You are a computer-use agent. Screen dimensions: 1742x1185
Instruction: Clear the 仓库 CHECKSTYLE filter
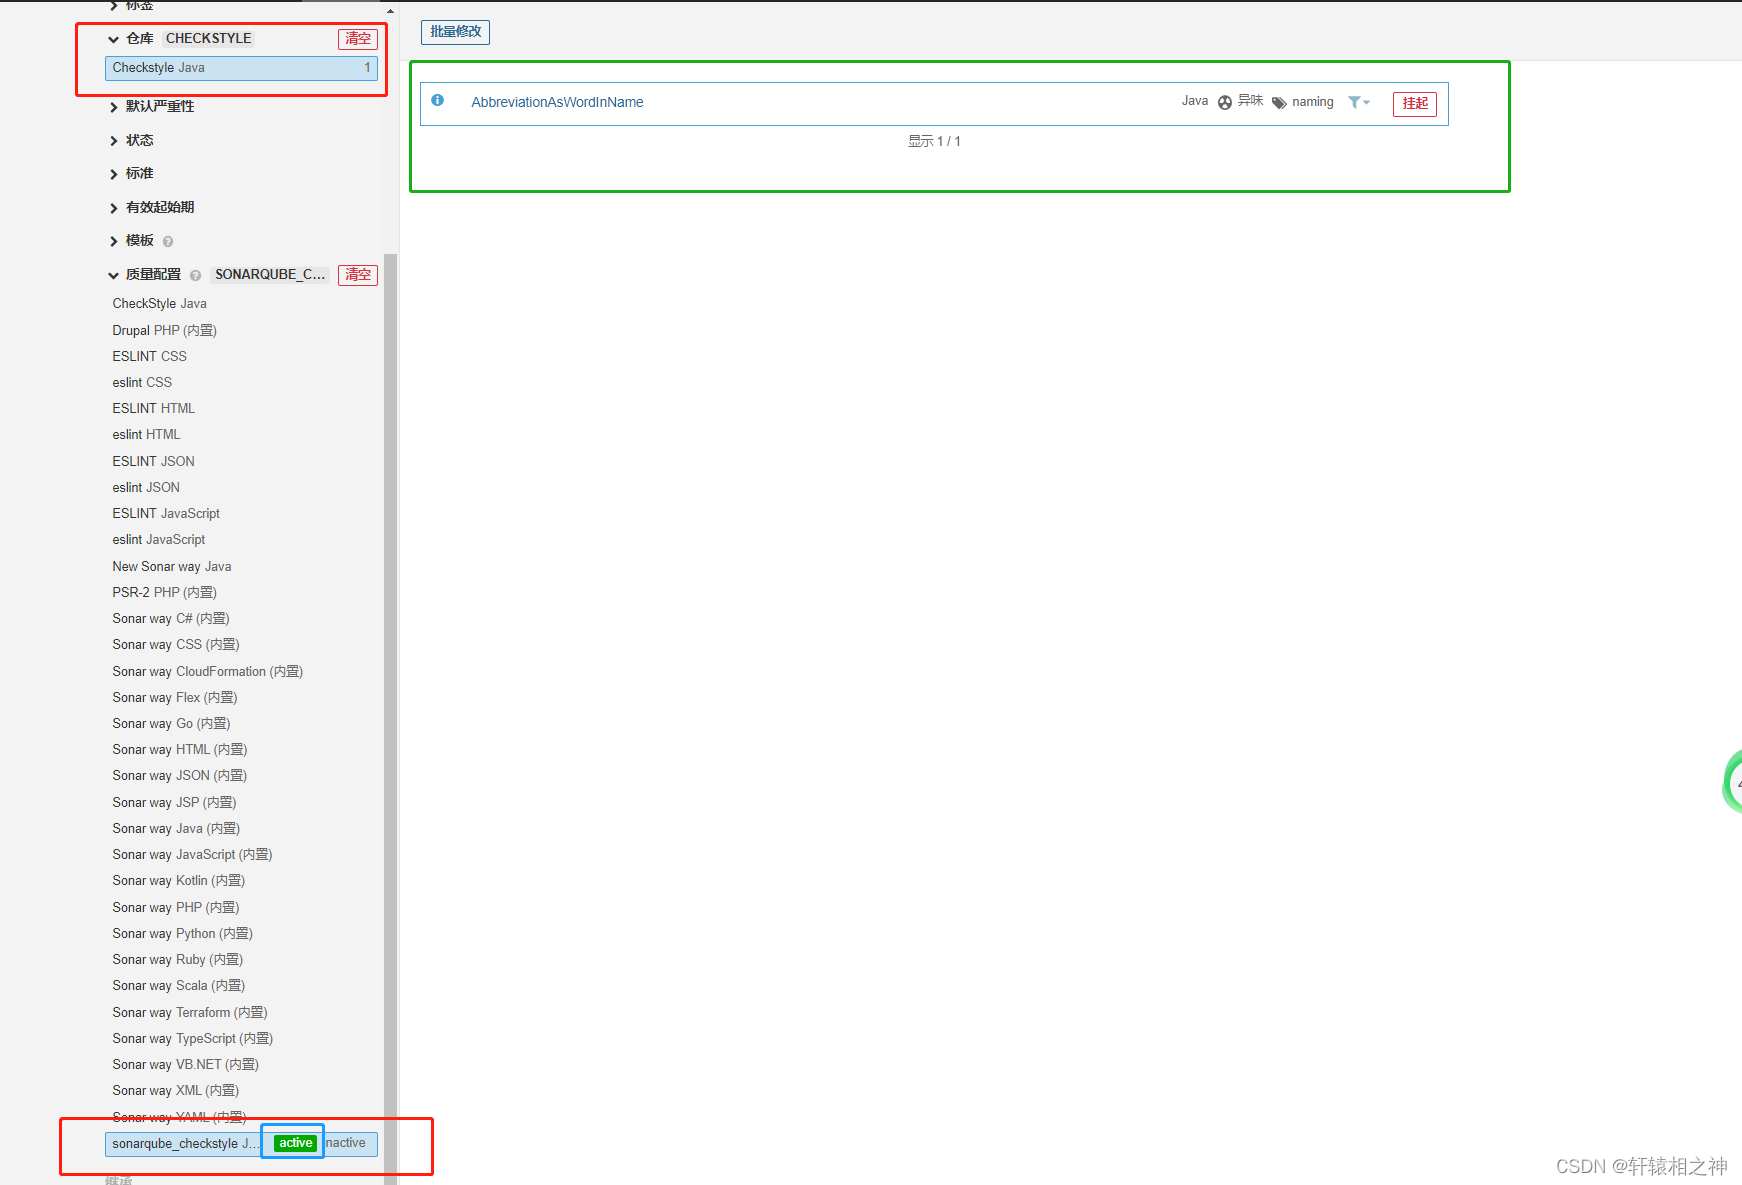coord(358,39)
